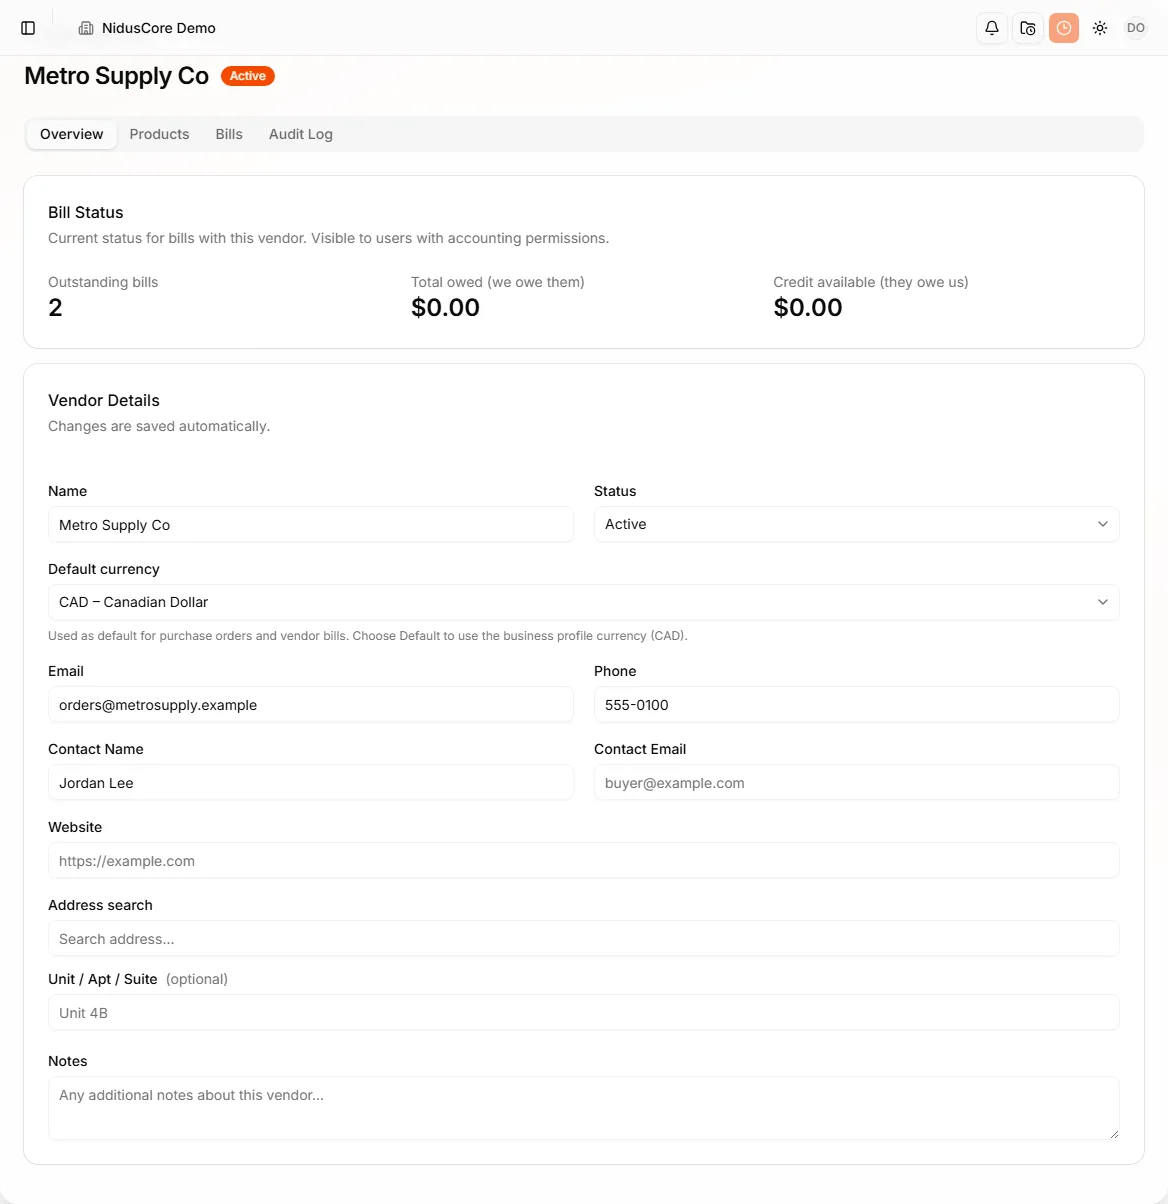
Task: Click the Phone input with 555-0100
Action: [857, 704]
